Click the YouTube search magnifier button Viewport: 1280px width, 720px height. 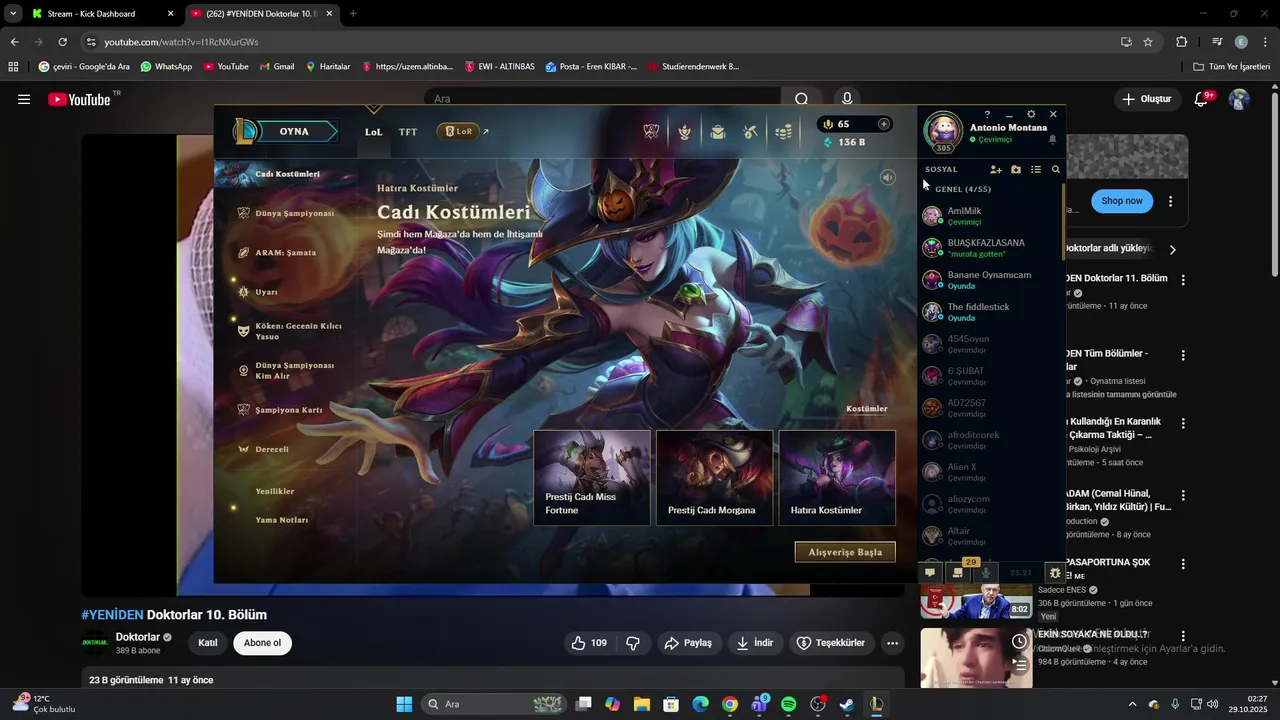pyautogui.click(x=801, y=99)
